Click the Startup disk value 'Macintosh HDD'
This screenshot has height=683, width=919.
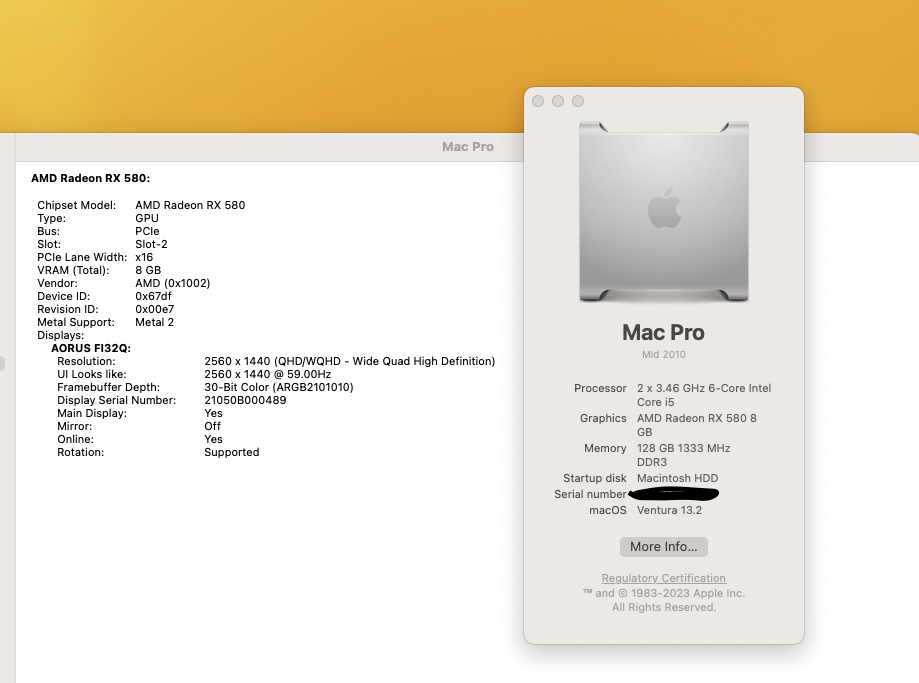[678, 478]
